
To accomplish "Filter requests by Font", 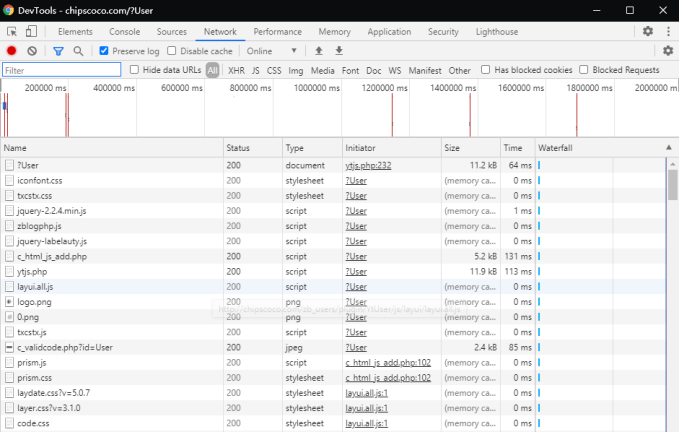I will coord(350,70).
